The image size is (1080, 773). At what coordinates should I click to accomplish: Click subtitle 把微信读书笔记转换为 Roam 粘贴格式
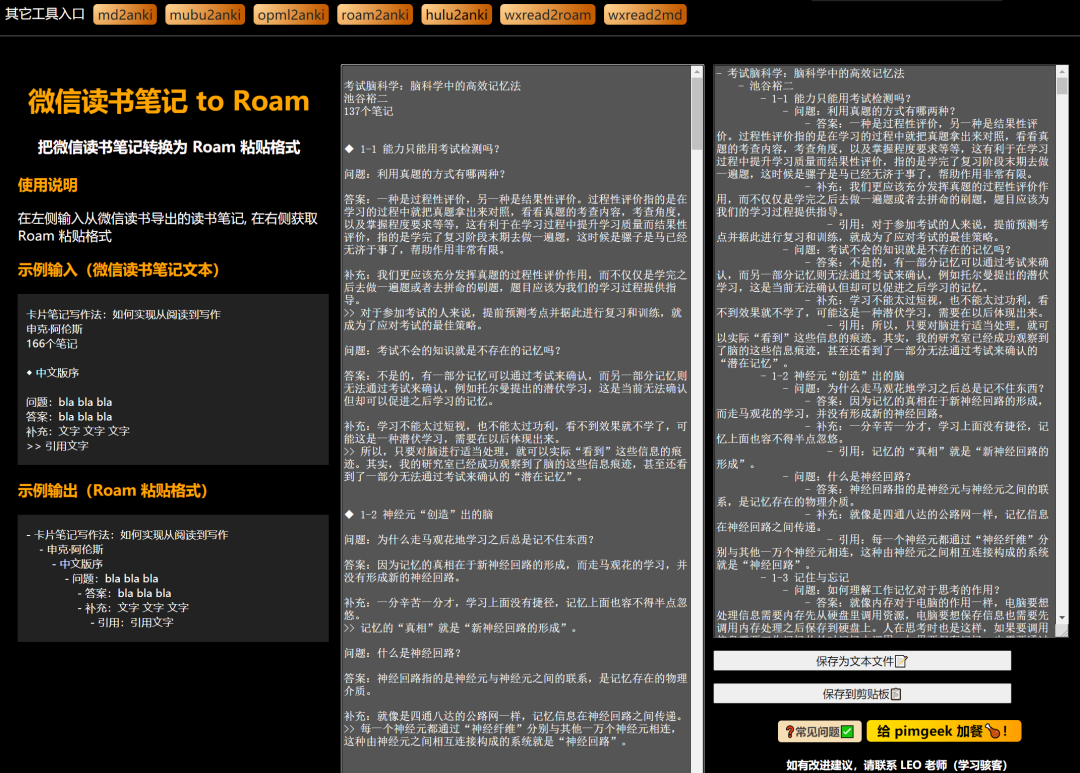coord(169,147)
